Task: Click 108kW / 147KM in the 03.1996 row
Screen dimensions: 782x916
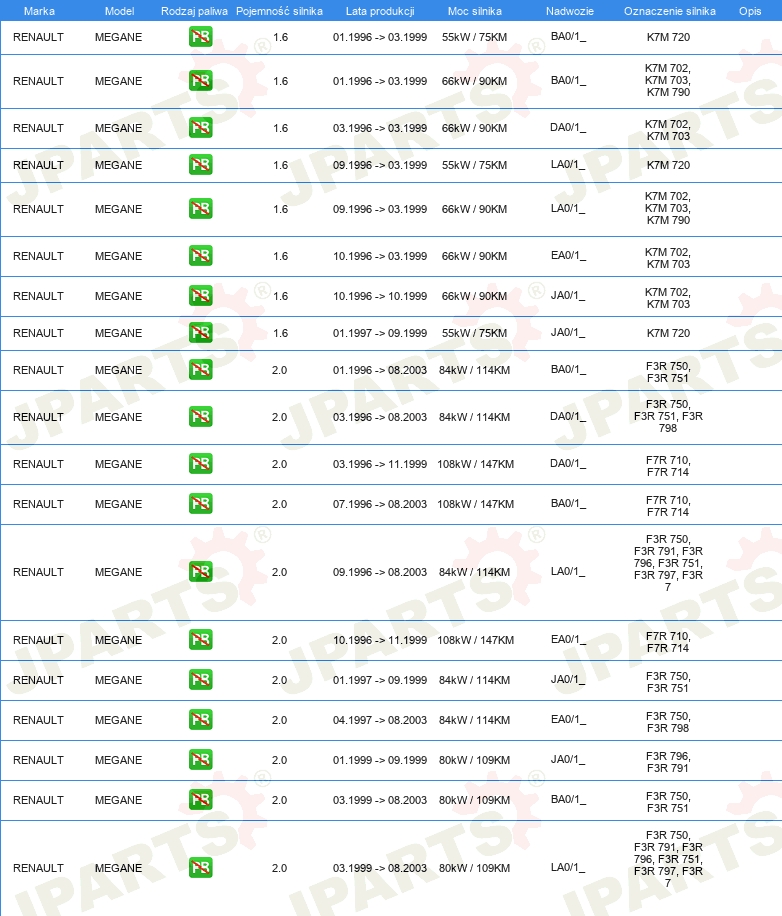Action: 475,464
